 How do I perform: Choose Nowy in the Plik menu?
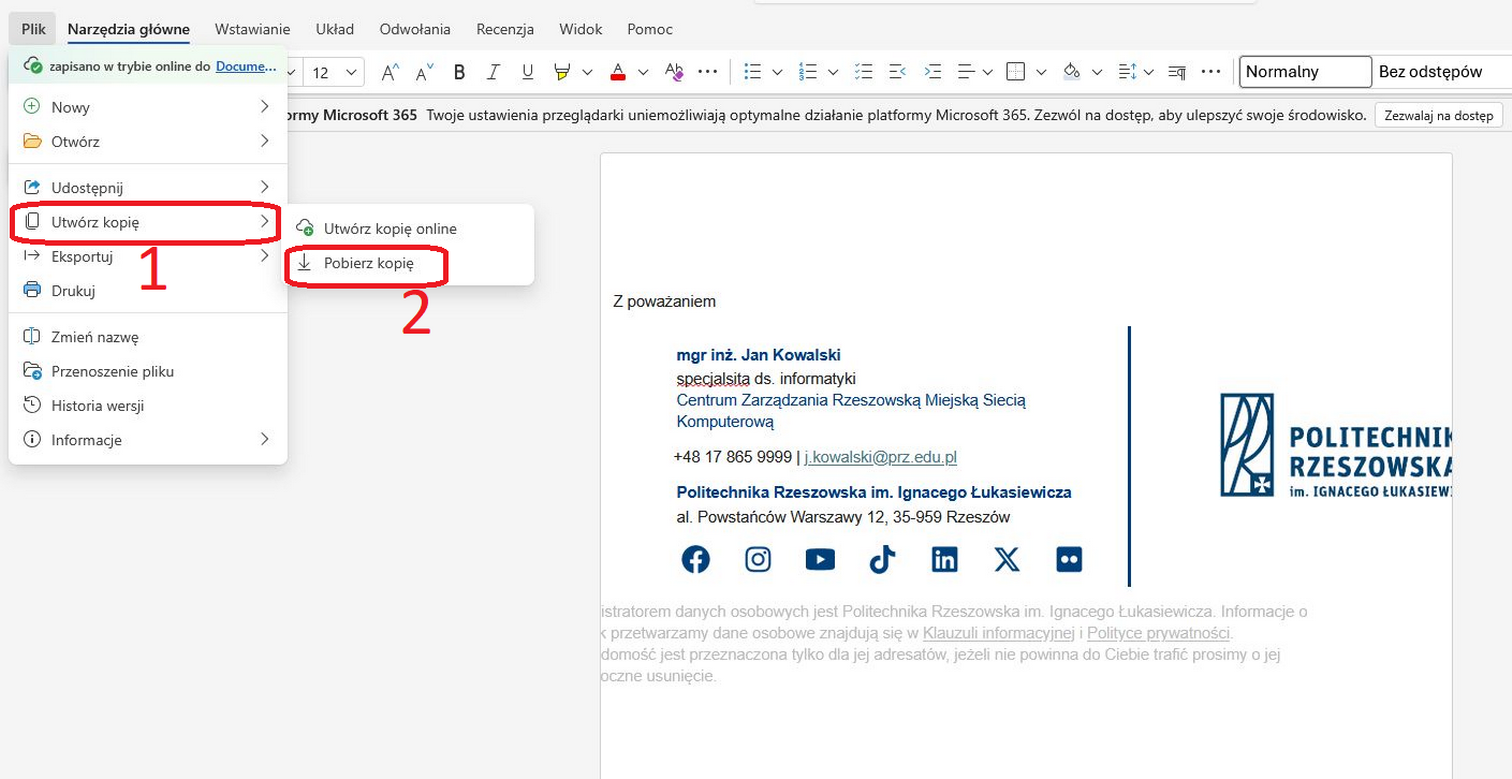[148, 107]
